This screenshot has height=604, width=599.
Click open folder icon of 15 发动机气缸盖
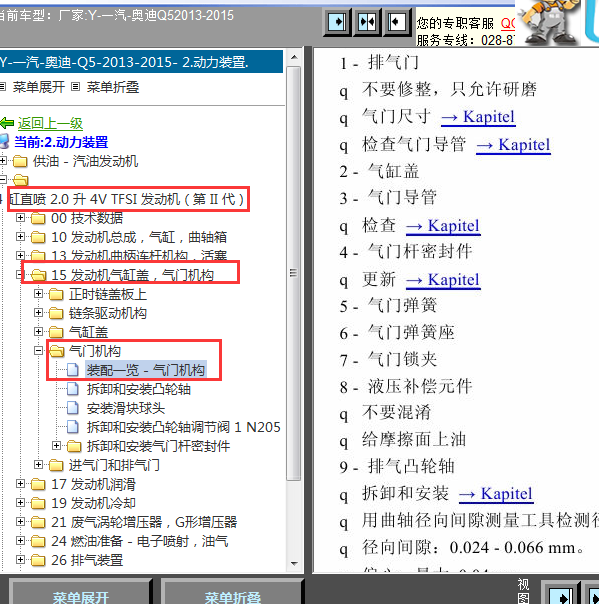pos(38,275)
